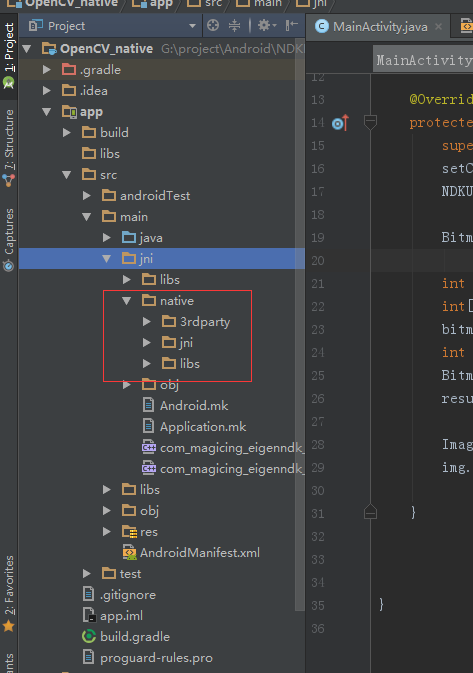Viewport: 473px width, 673px height.
Task: Open the Project panel settings gear
Action: (267, 26)
